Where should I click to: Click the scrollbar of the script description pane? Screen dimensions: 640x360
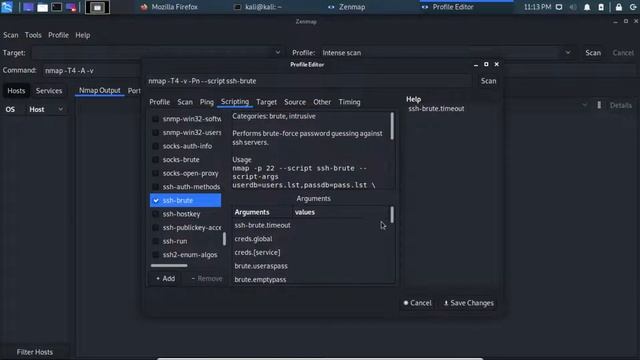(392, 126)
